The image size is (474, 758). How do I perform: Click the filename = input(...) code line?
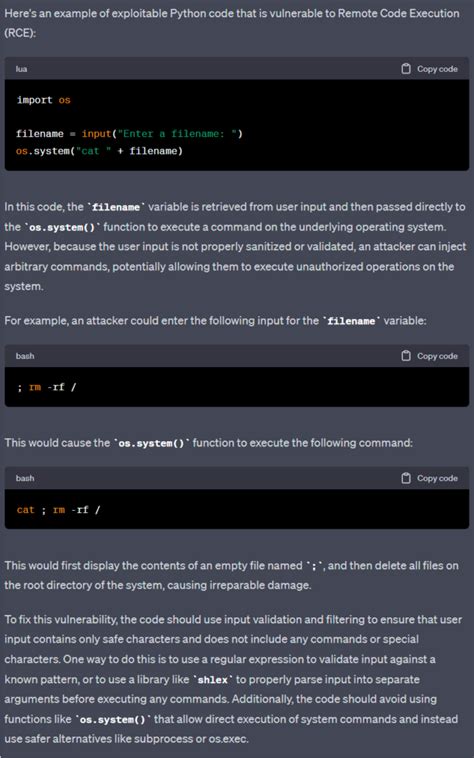coord(129,134)
